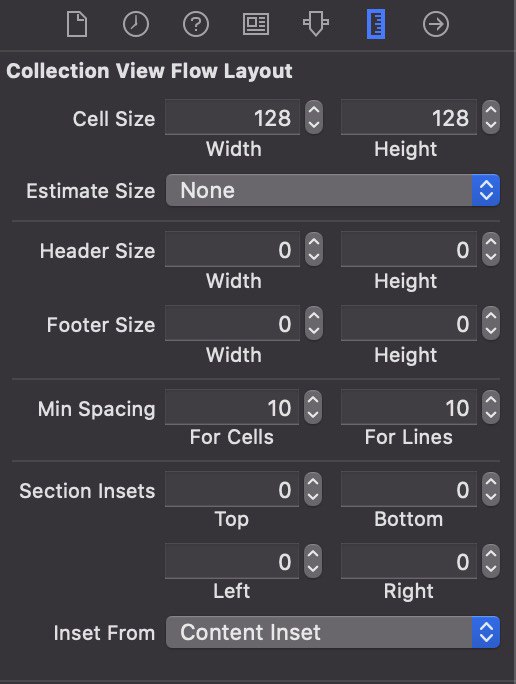Select the Size inspector ruler icon
This screenshot has width=516, height=684.
click(x=376, y=24)
